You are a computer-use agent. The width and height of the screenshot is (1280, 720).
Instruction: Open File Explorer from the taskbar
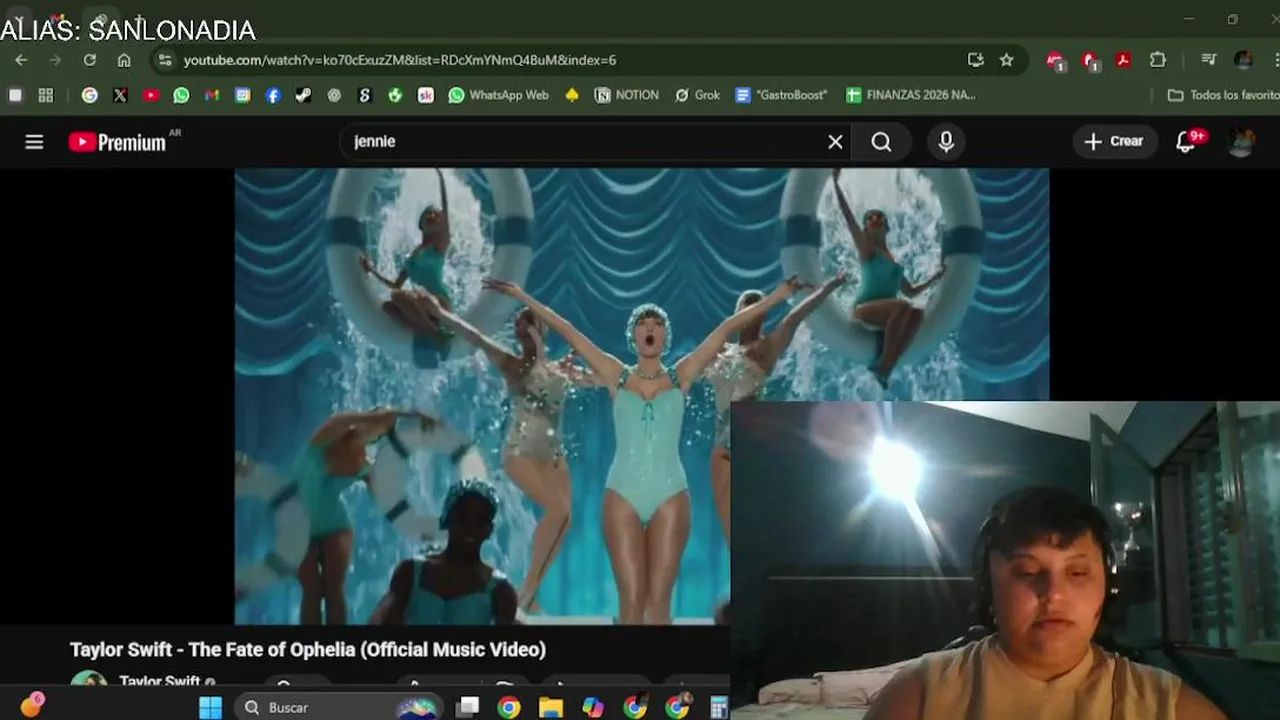pos(551,708)
